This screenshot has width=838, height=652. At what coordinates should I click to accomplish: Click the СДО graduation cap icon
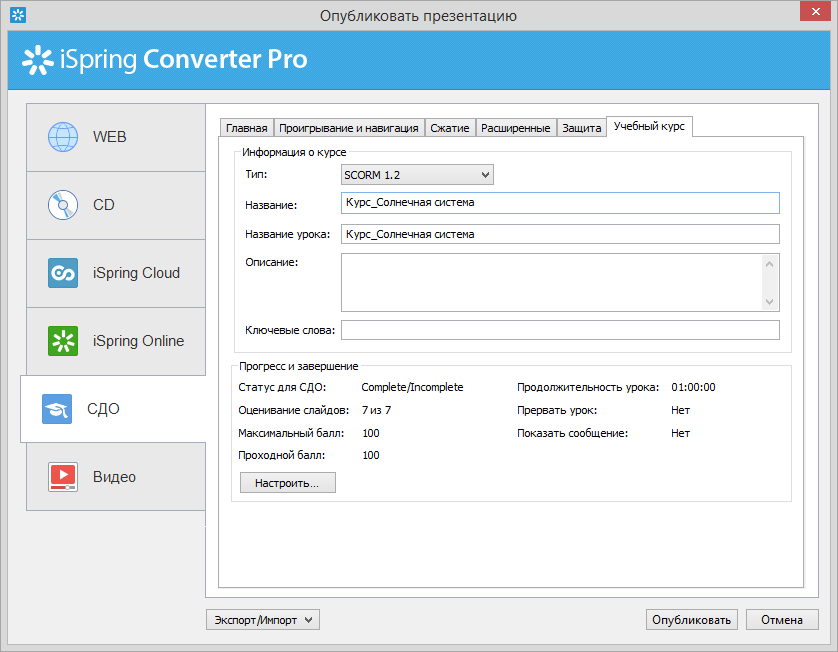click(x=57, y=409)
